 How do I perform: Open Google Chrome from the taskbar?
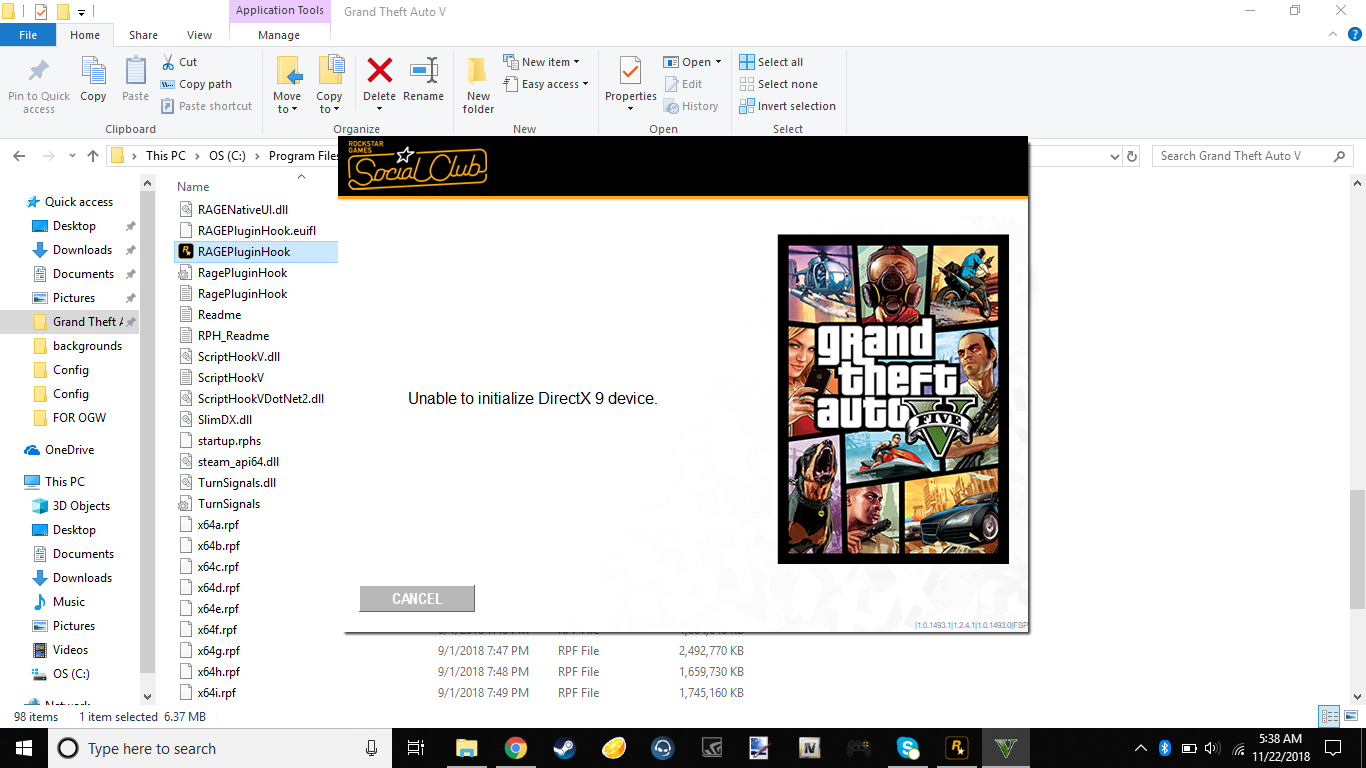click(x=515, y=748)
